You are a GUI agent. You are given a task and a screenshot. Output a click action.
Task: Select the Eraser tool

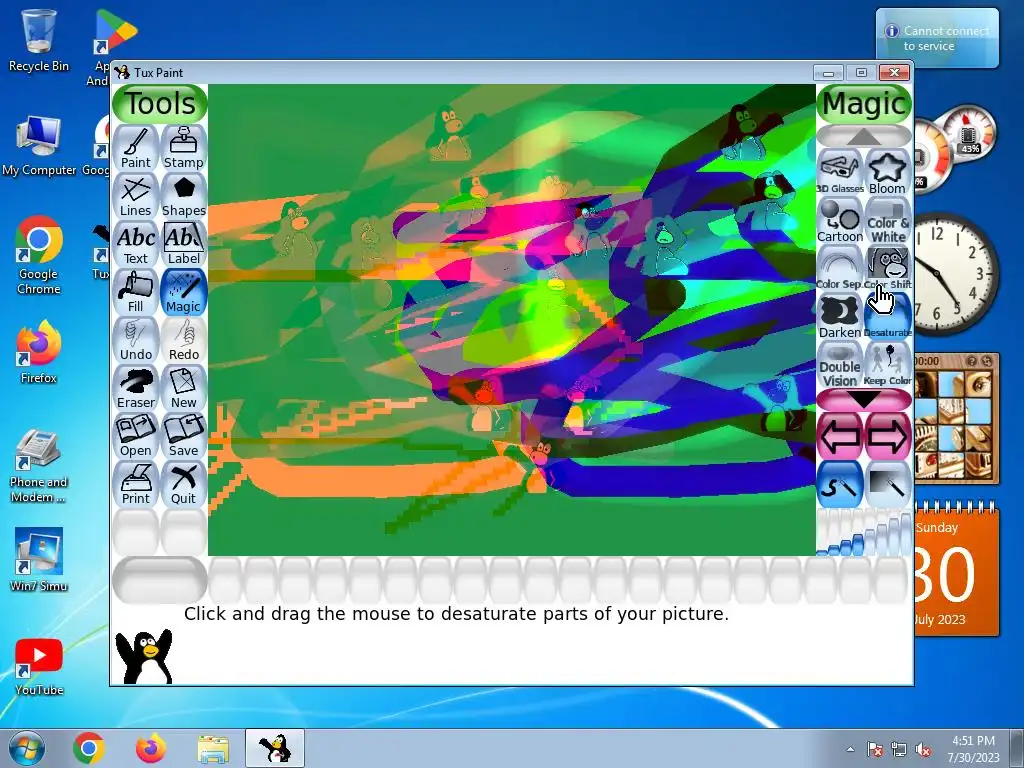(136, 388)
